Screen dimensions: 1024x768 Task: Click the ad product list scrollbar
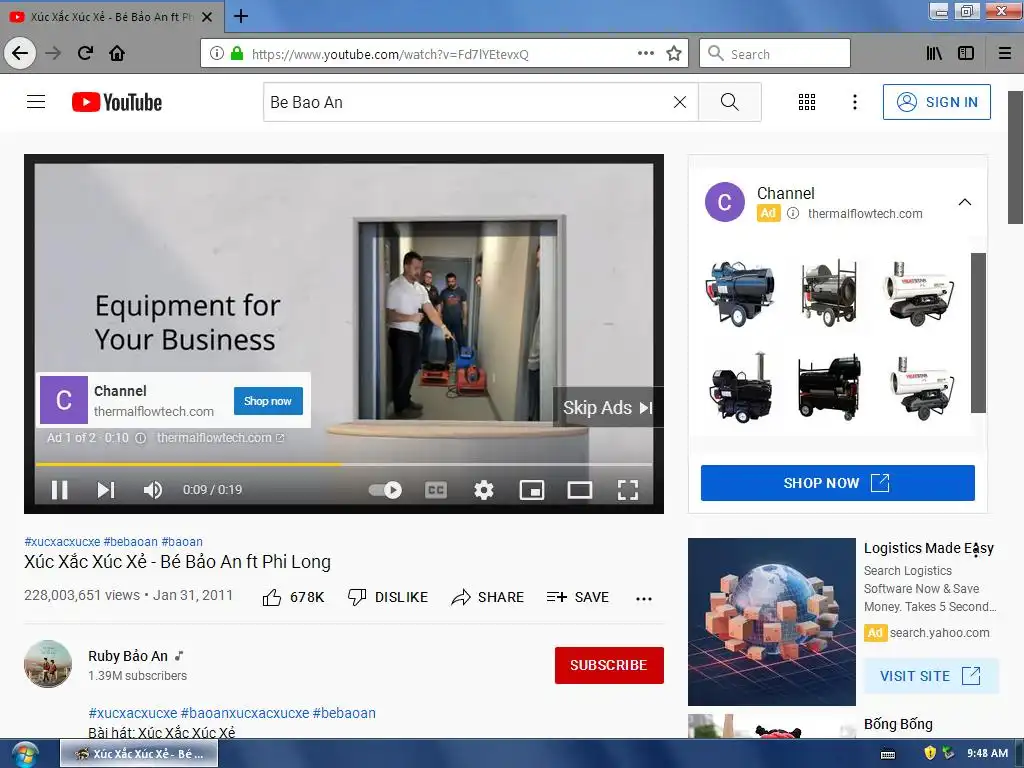(978, 333)
